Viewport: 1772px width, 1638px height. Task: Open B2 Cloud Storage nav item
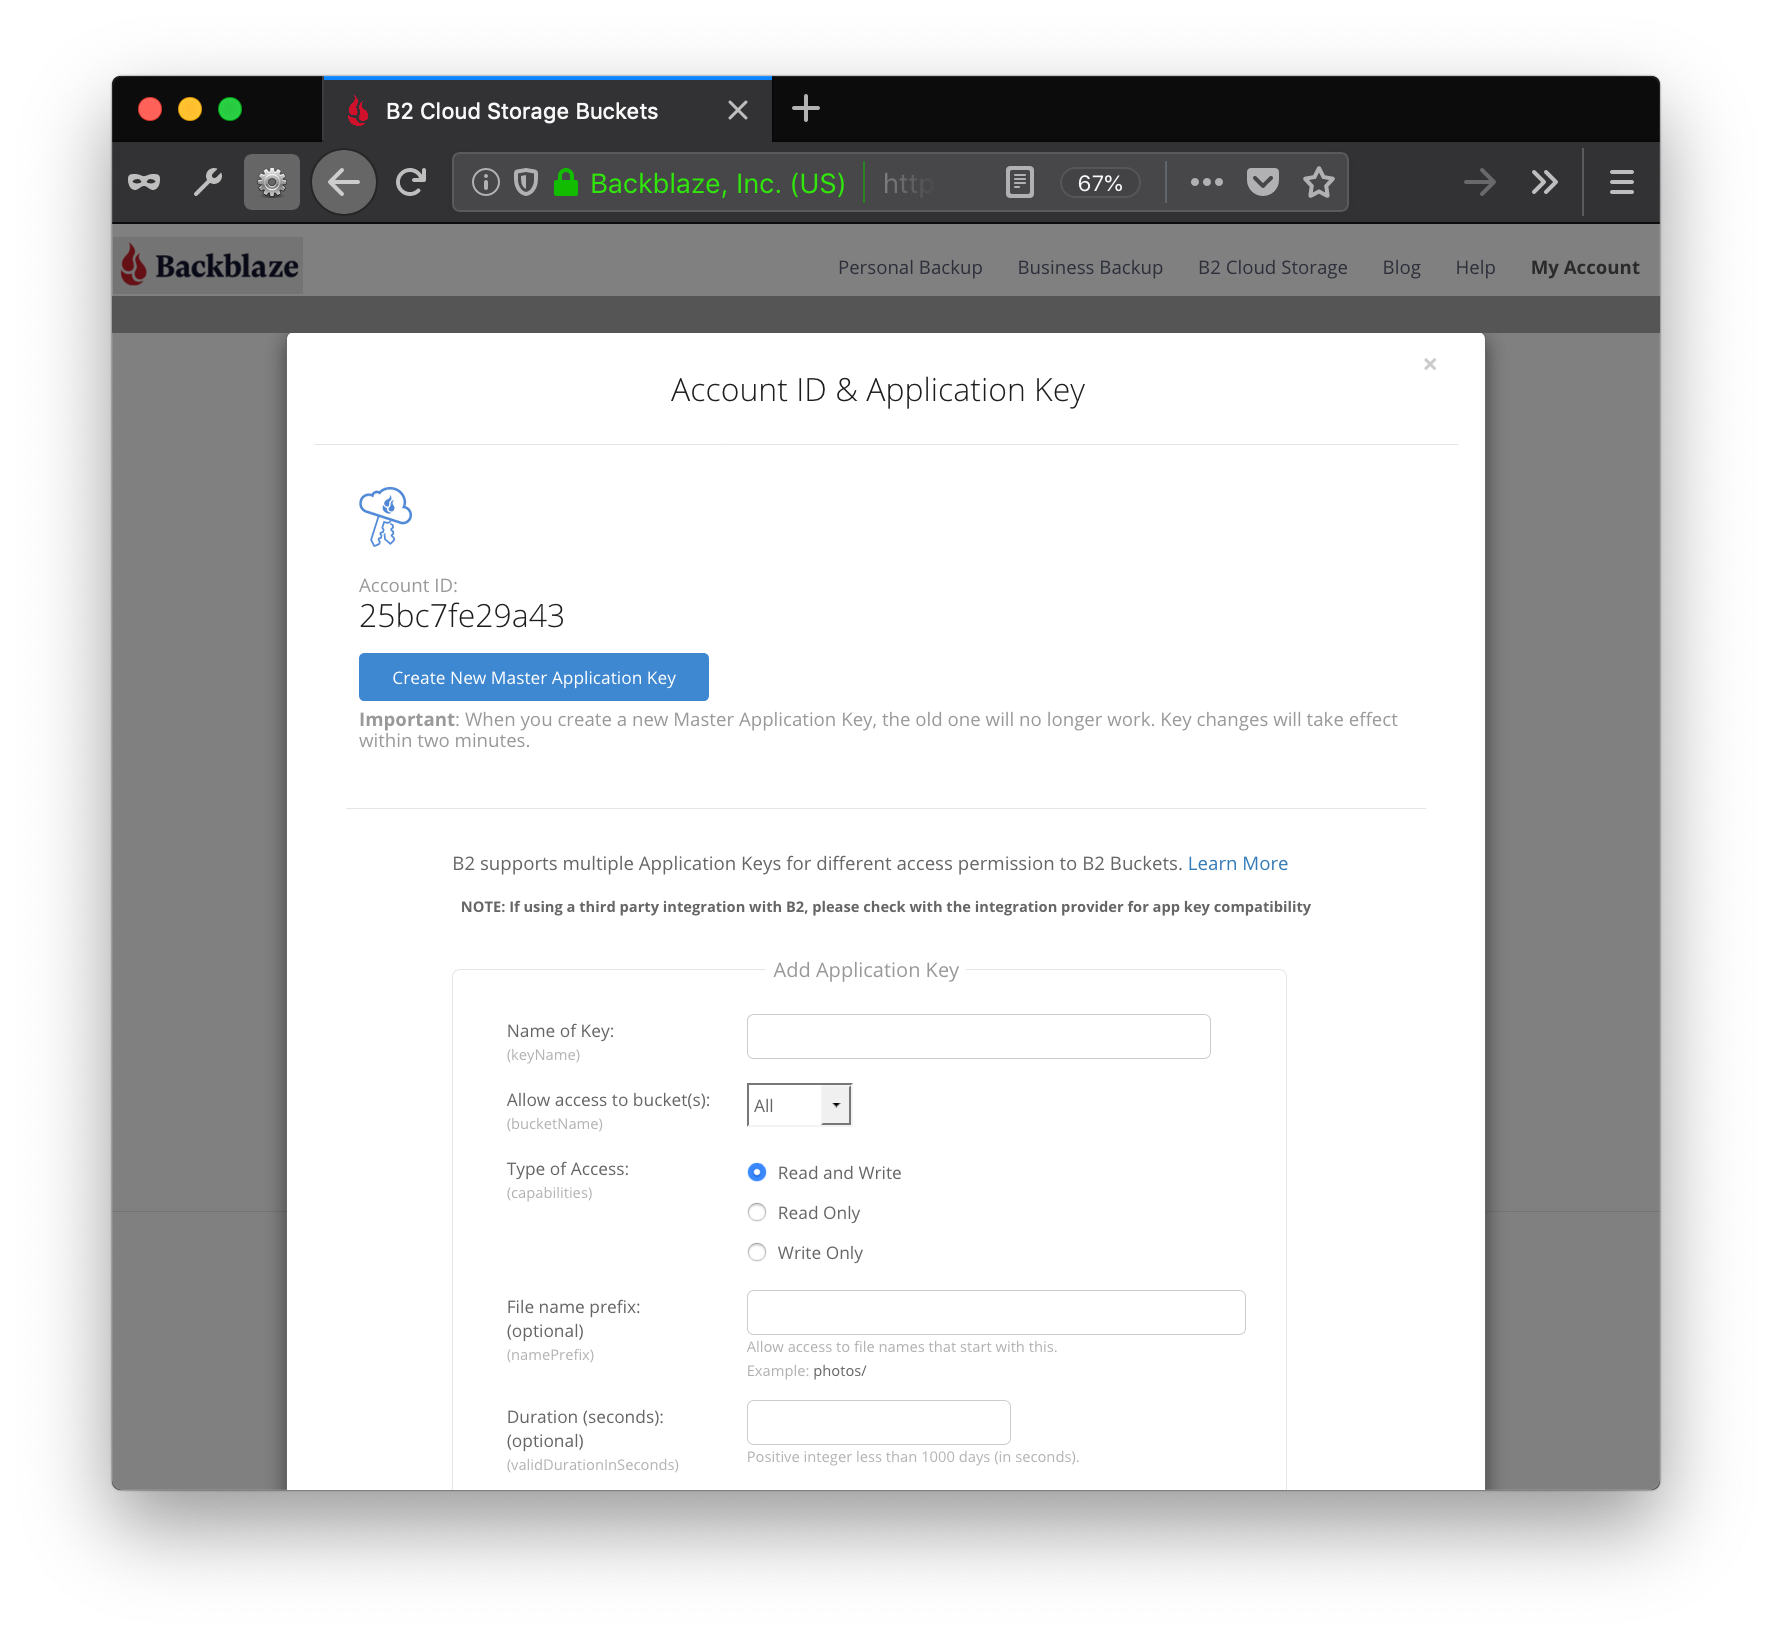click(1273, 267)
